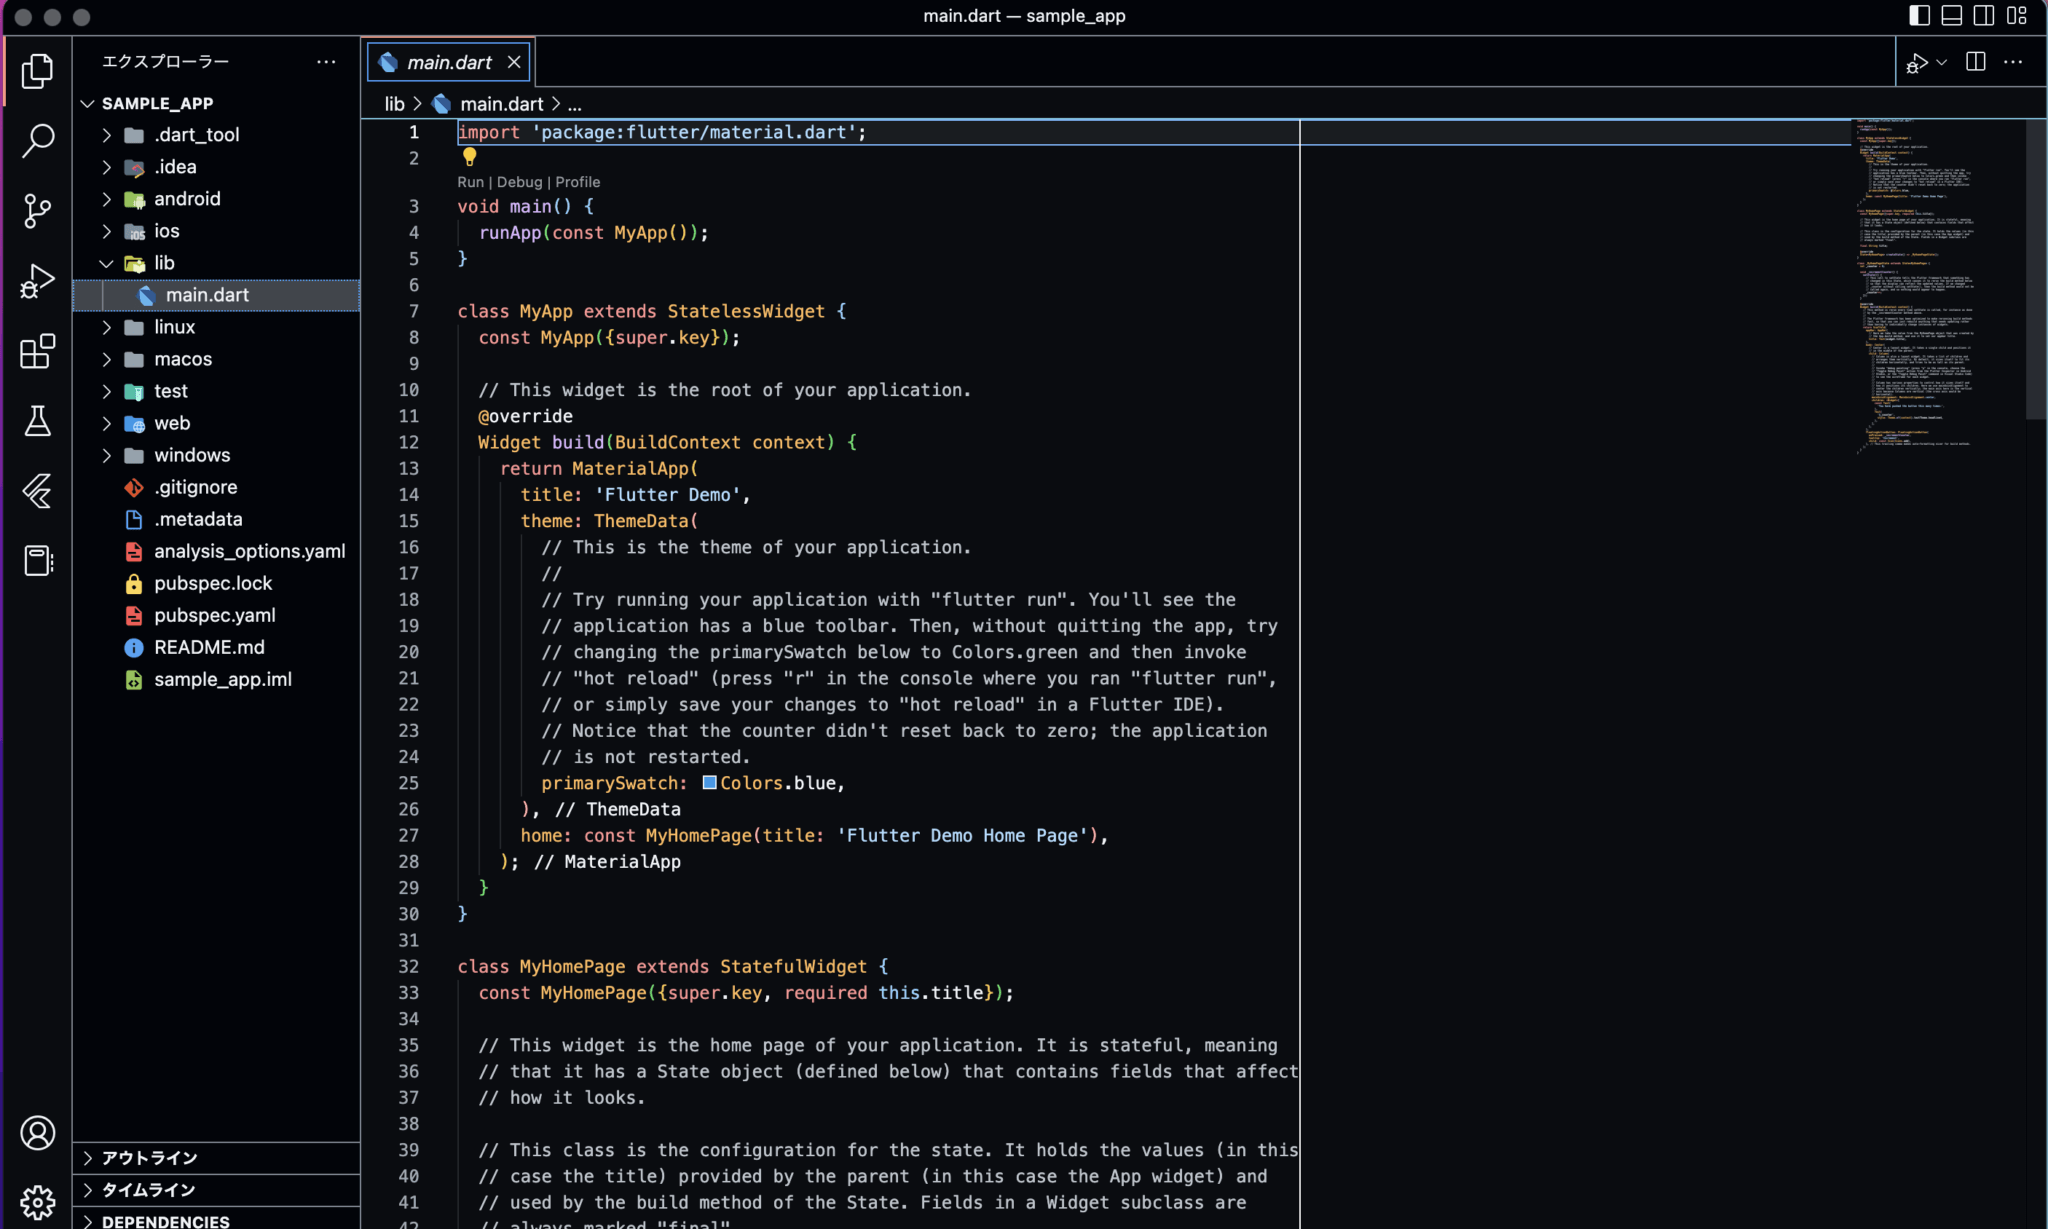This screenshot has width=2048, height=1229.
Task: Open the notebook icon below the Flutter icon
Action: point(37,561)
